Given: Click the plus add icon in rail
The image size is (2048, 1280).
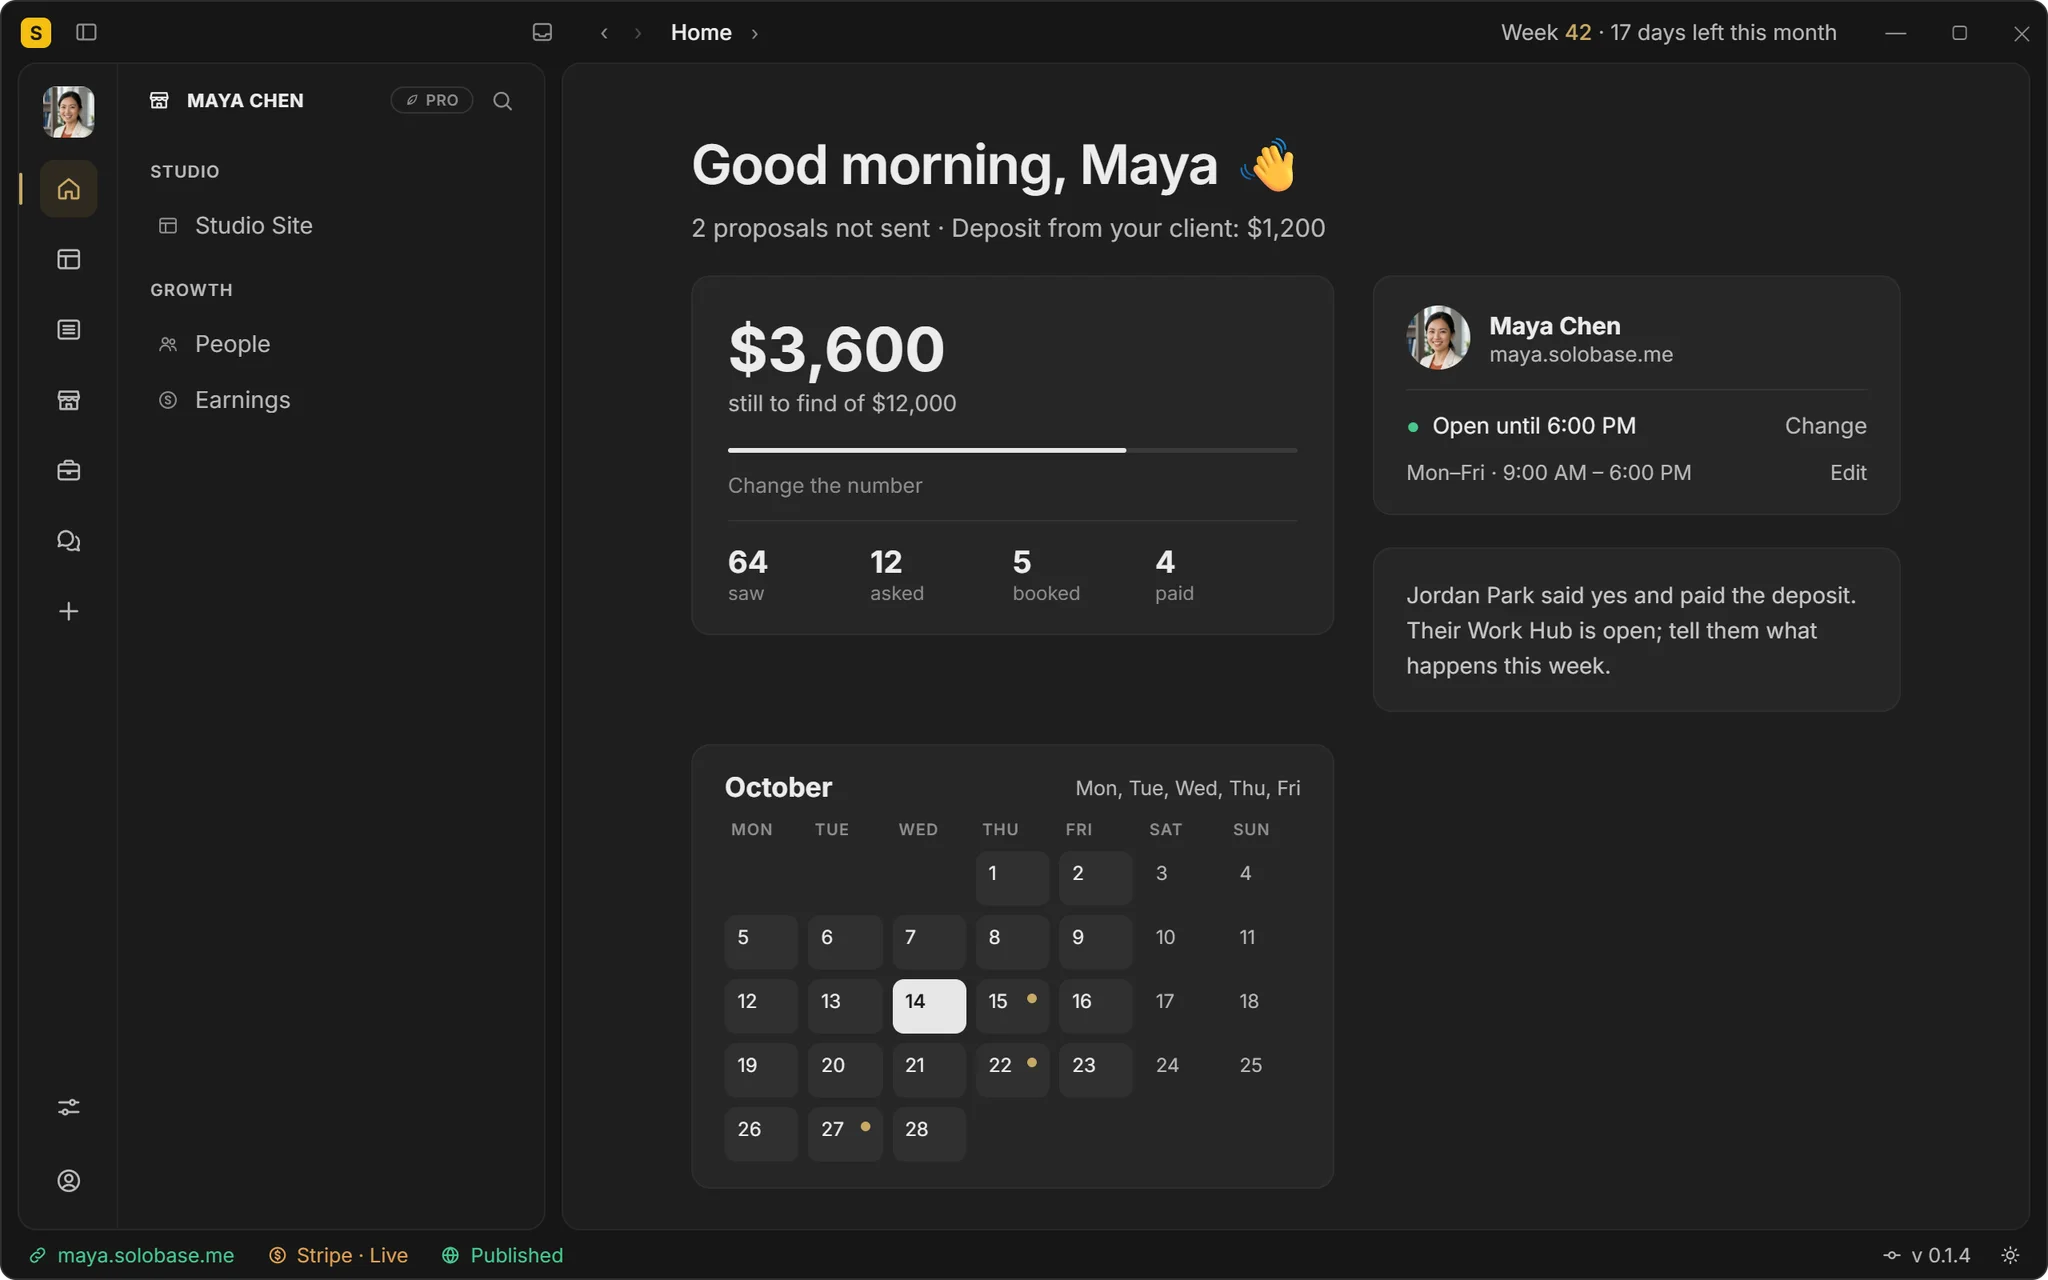Looking at the screenshot, I should (x=68, y=611).
